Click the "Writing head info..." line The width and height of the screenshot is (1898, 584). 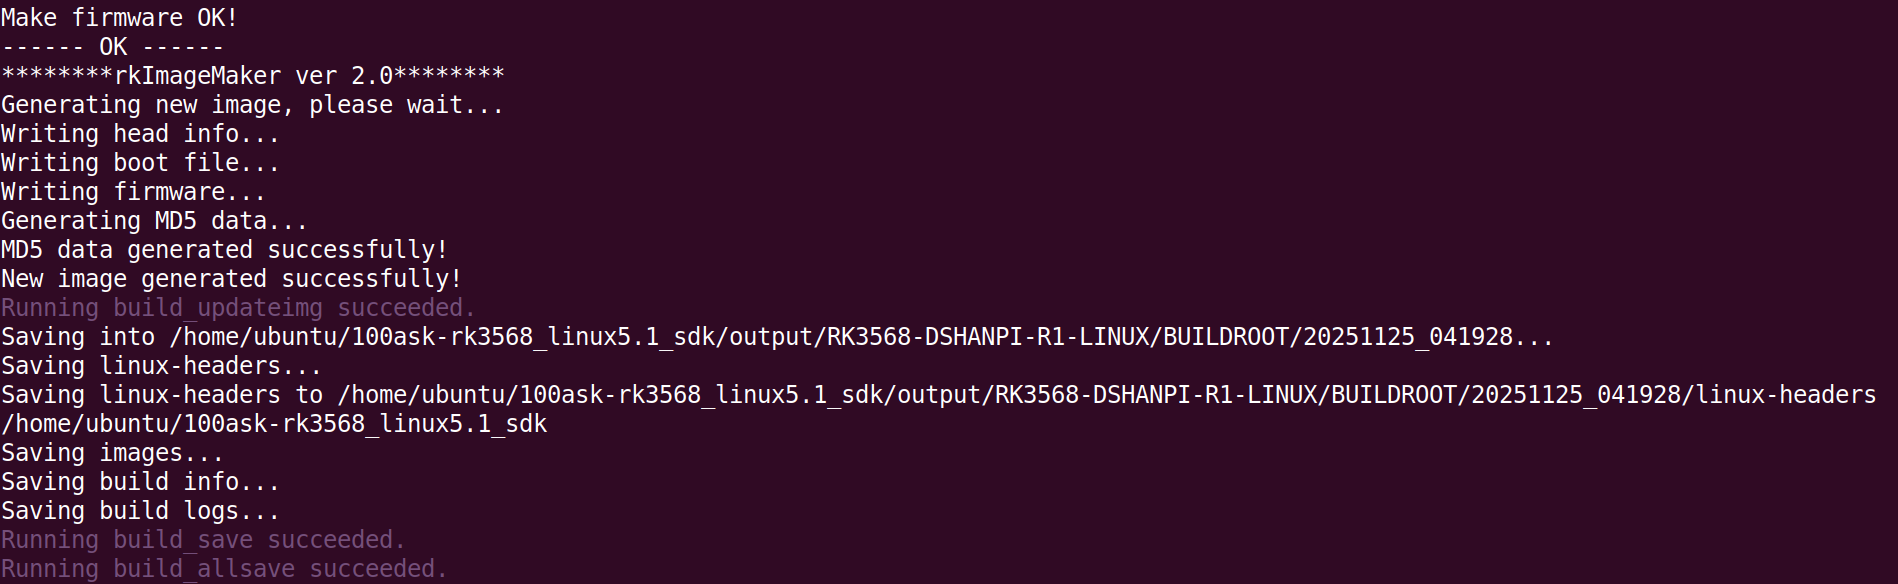(140, 134)
